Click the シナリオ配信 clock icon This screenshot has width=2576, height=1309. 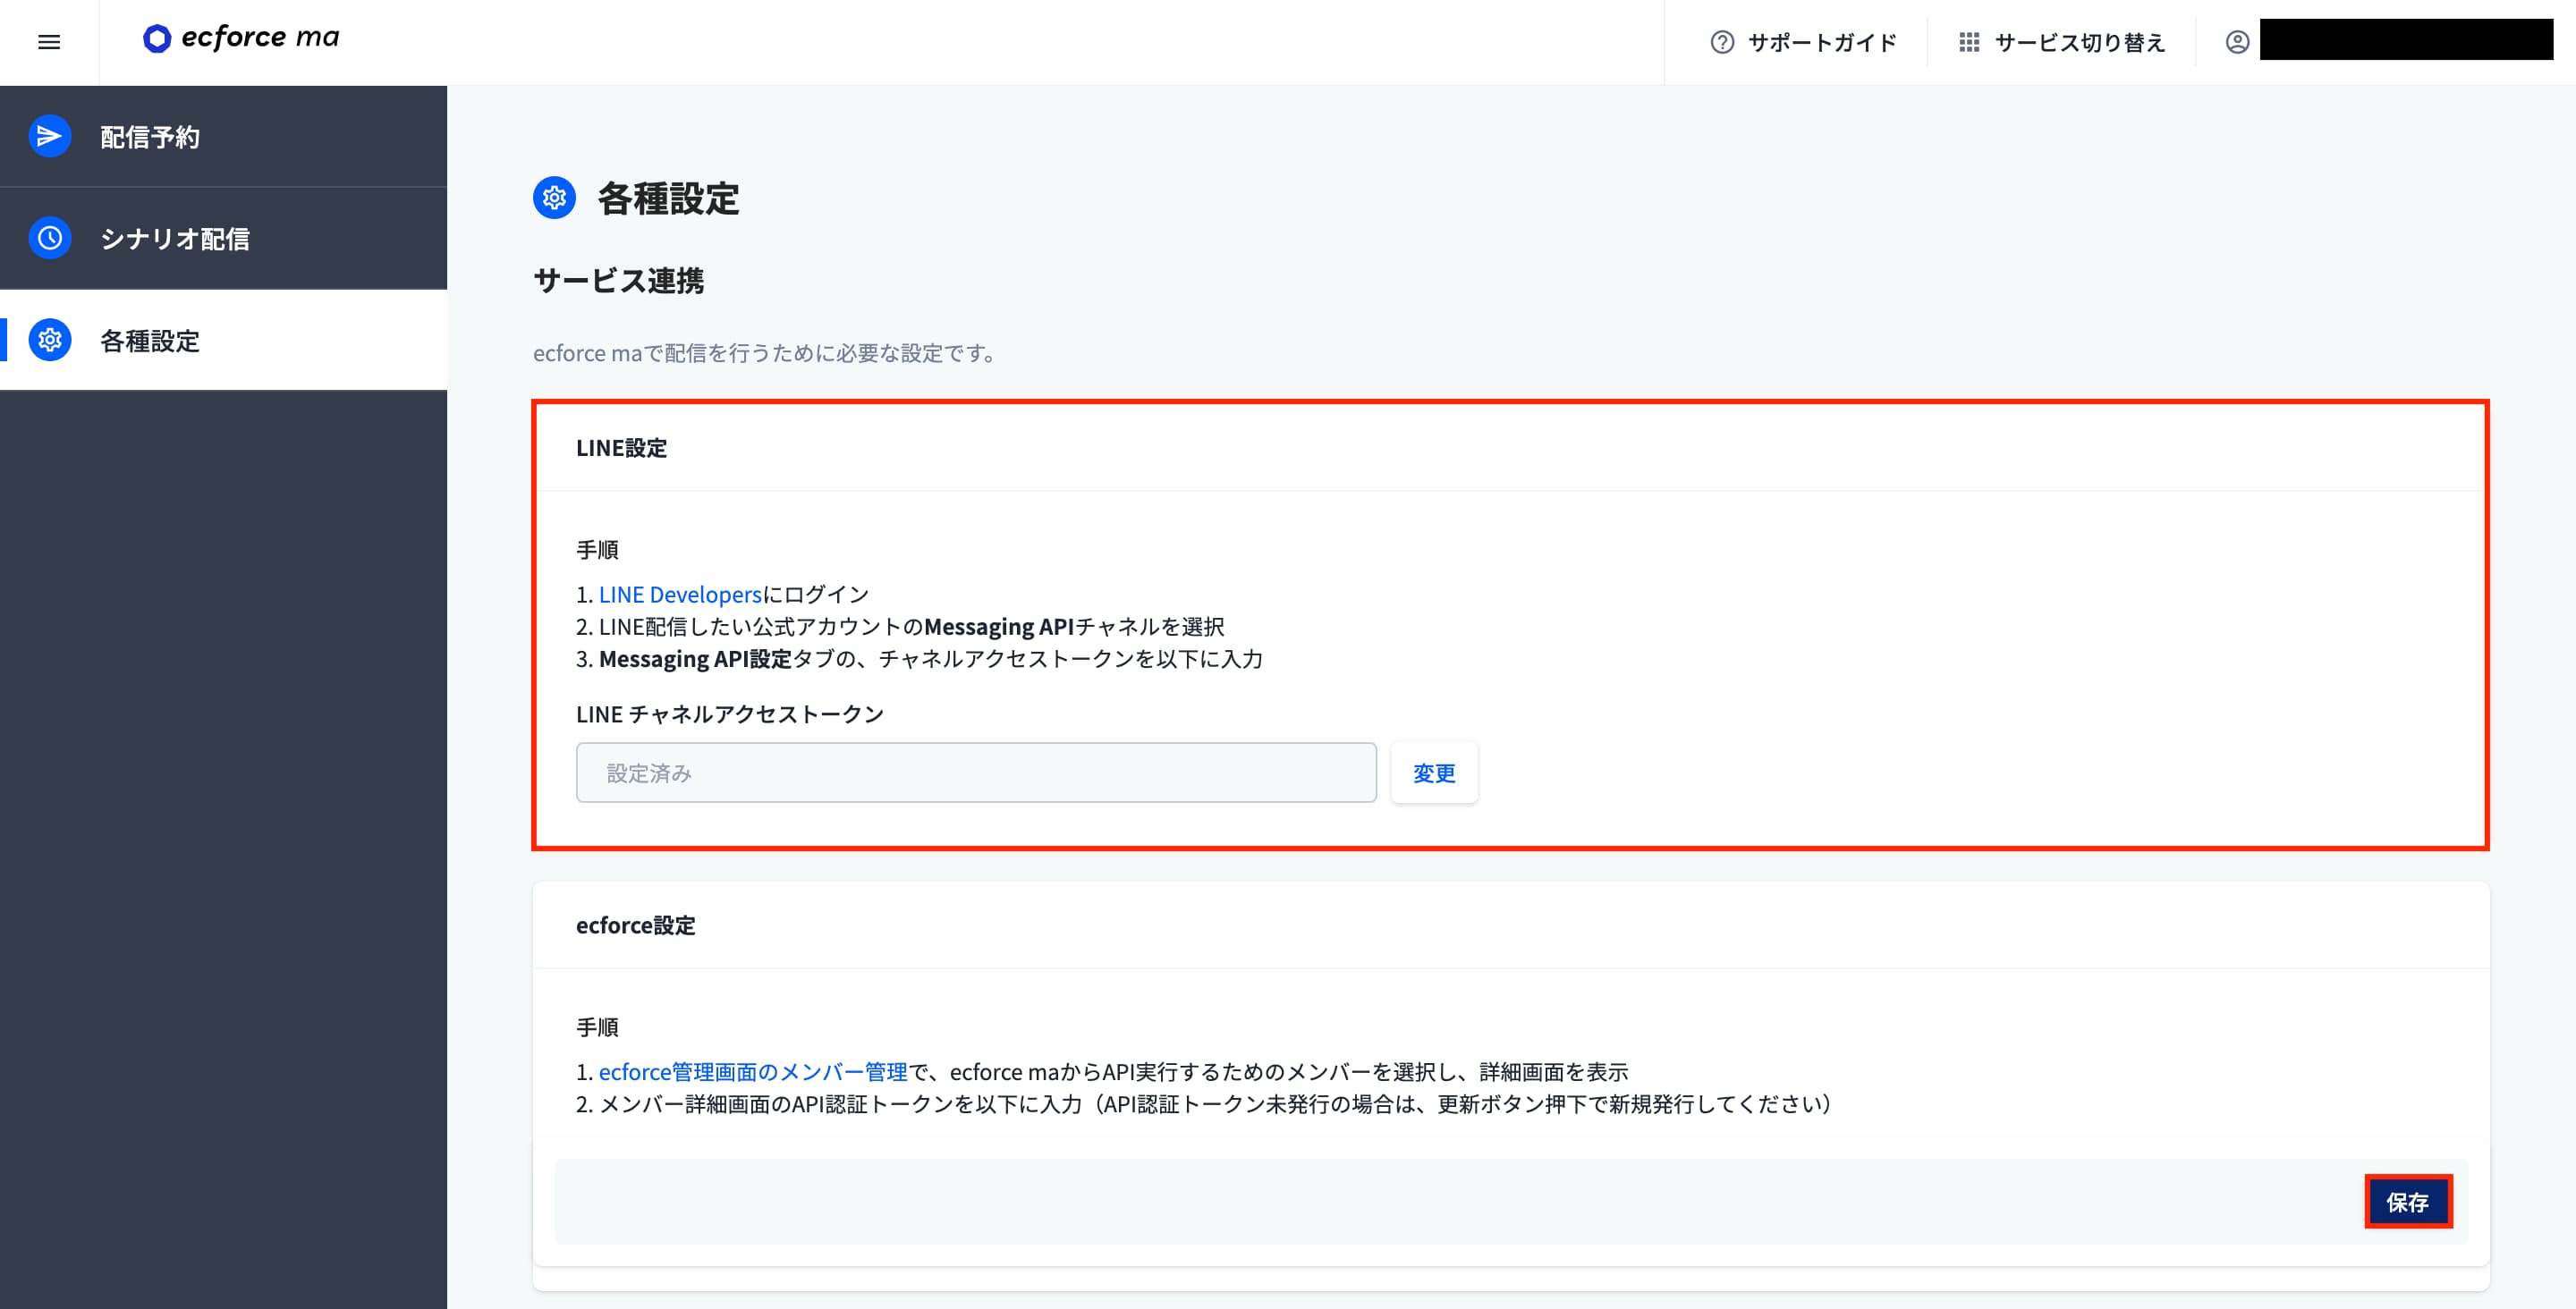(x=48, y=238)
